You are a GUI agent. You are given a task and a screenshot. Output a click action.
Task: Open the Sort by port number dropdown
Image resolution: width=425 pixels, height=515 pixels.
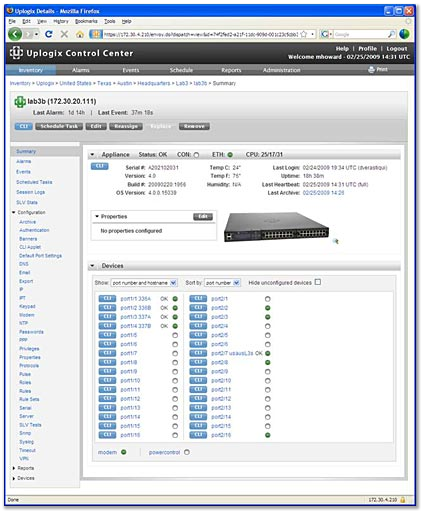point(222,283)
